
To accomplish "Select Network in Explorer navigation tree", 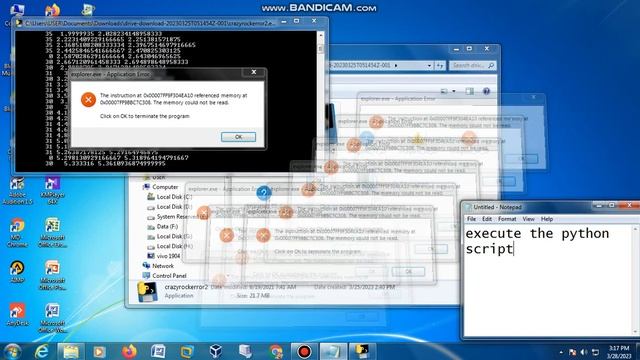I will 158,266.
